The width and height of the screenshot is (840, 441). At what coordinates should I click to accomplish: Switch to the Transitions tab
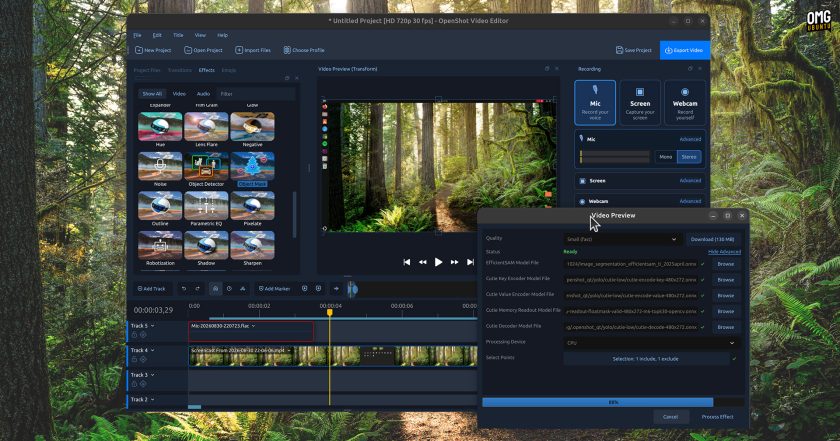point(179,70)
